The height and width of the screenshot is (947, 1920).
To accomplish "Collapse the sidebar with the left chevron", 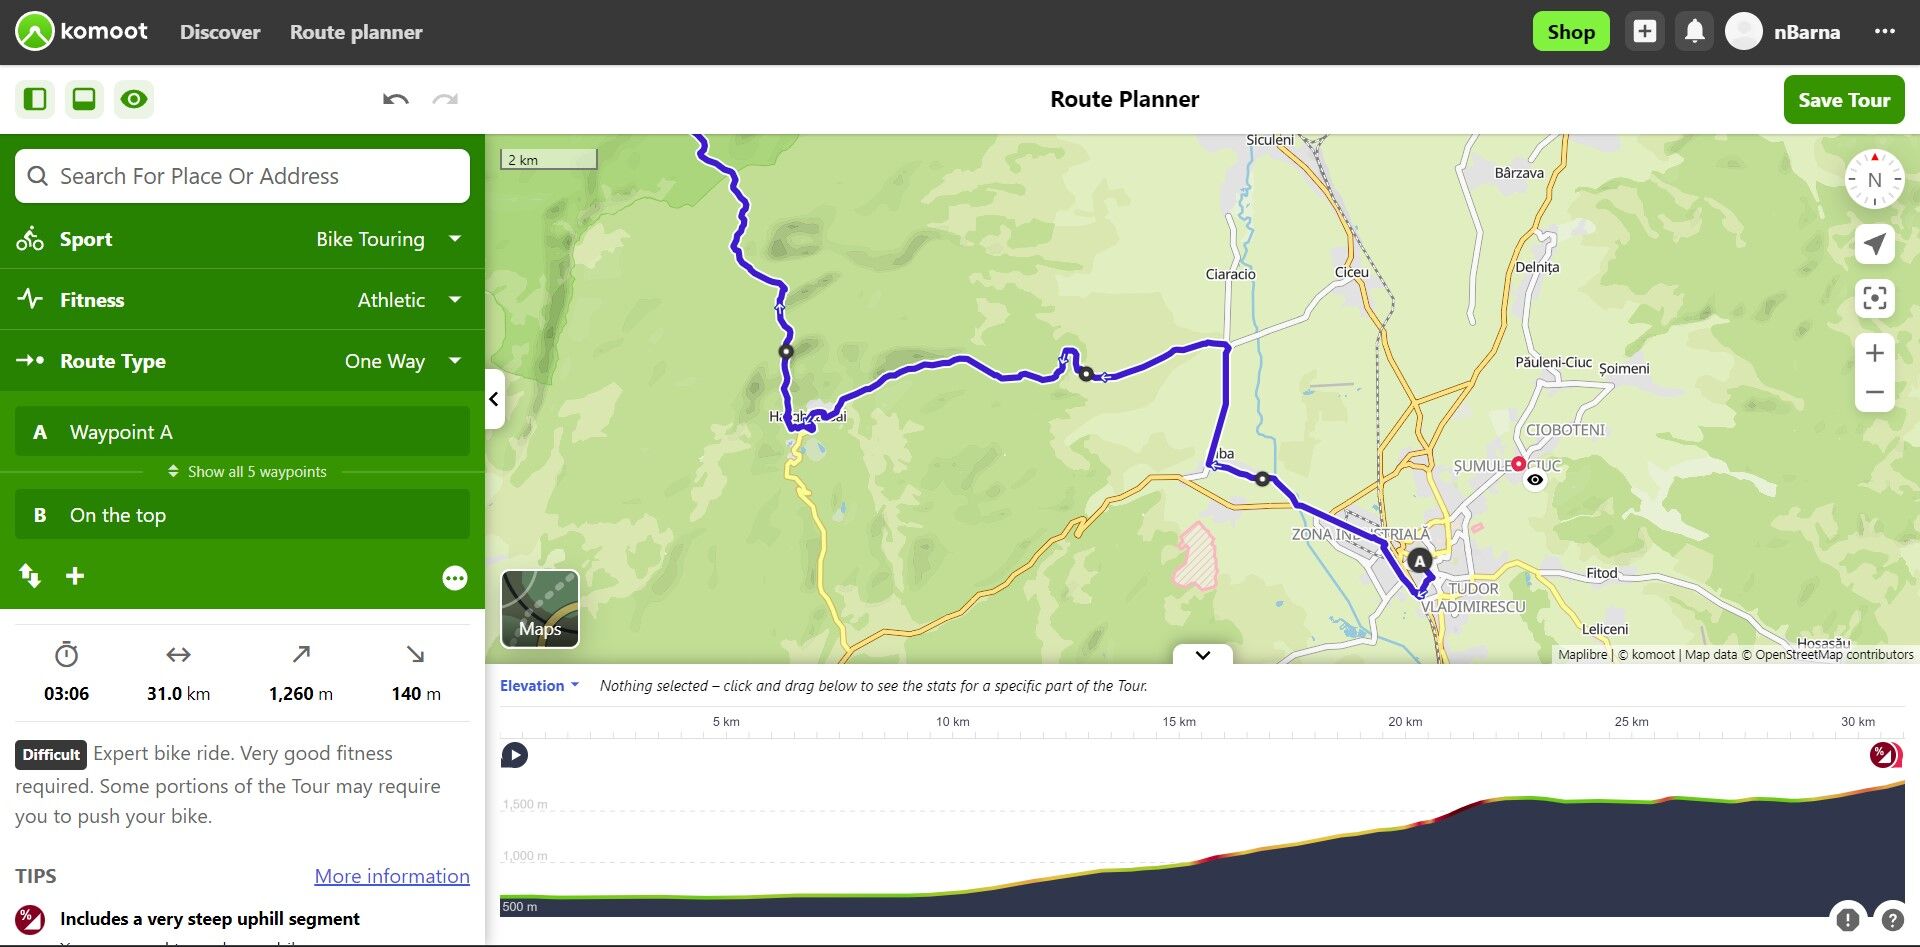I will 494,399.
